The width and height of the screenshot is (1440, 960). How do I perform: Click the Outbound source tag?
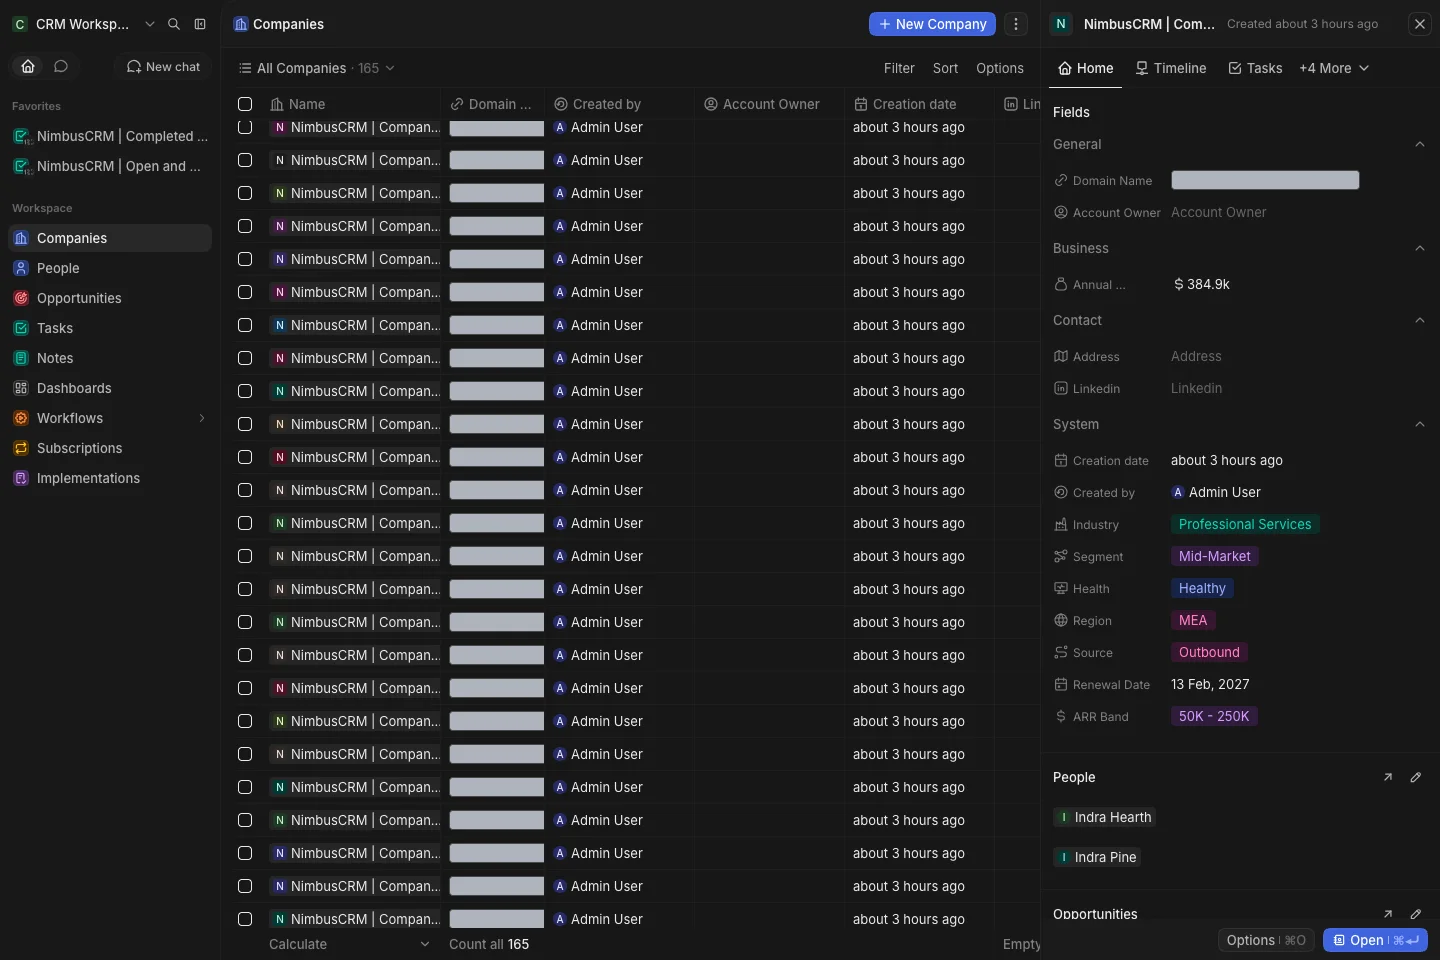pyautogui.click(x=1209, y=652)
